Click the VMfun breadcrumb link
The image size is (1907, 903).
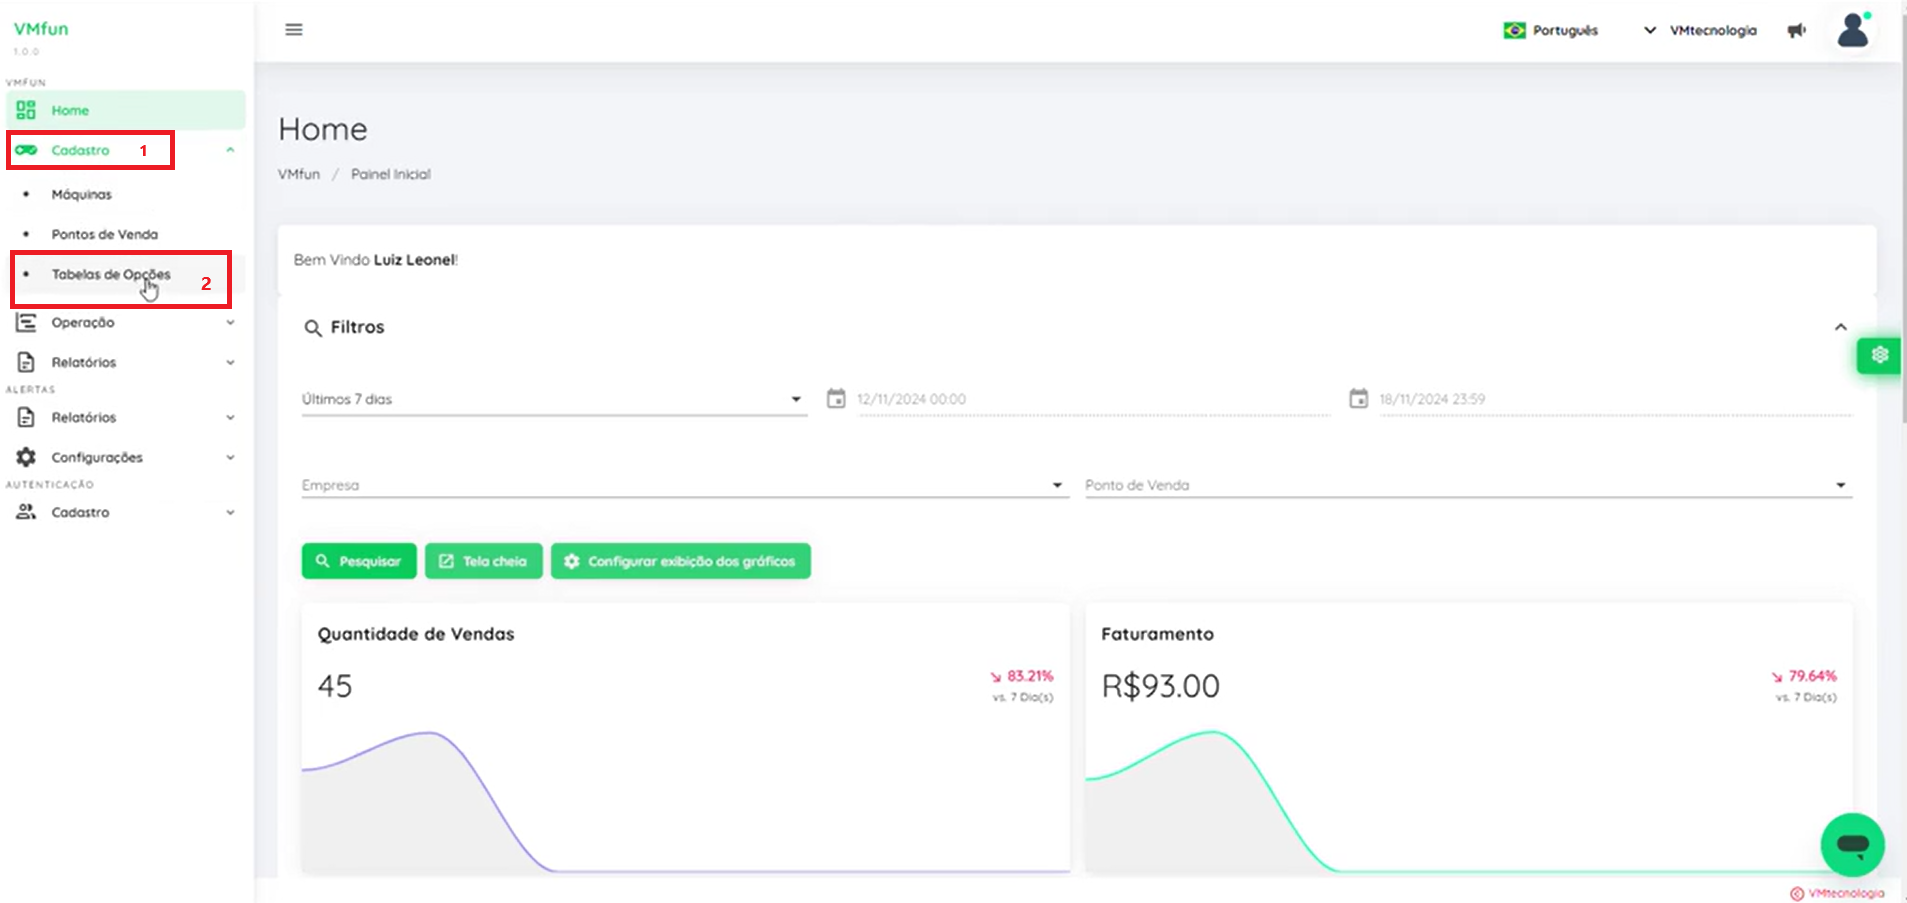click(x=299, y=174)
